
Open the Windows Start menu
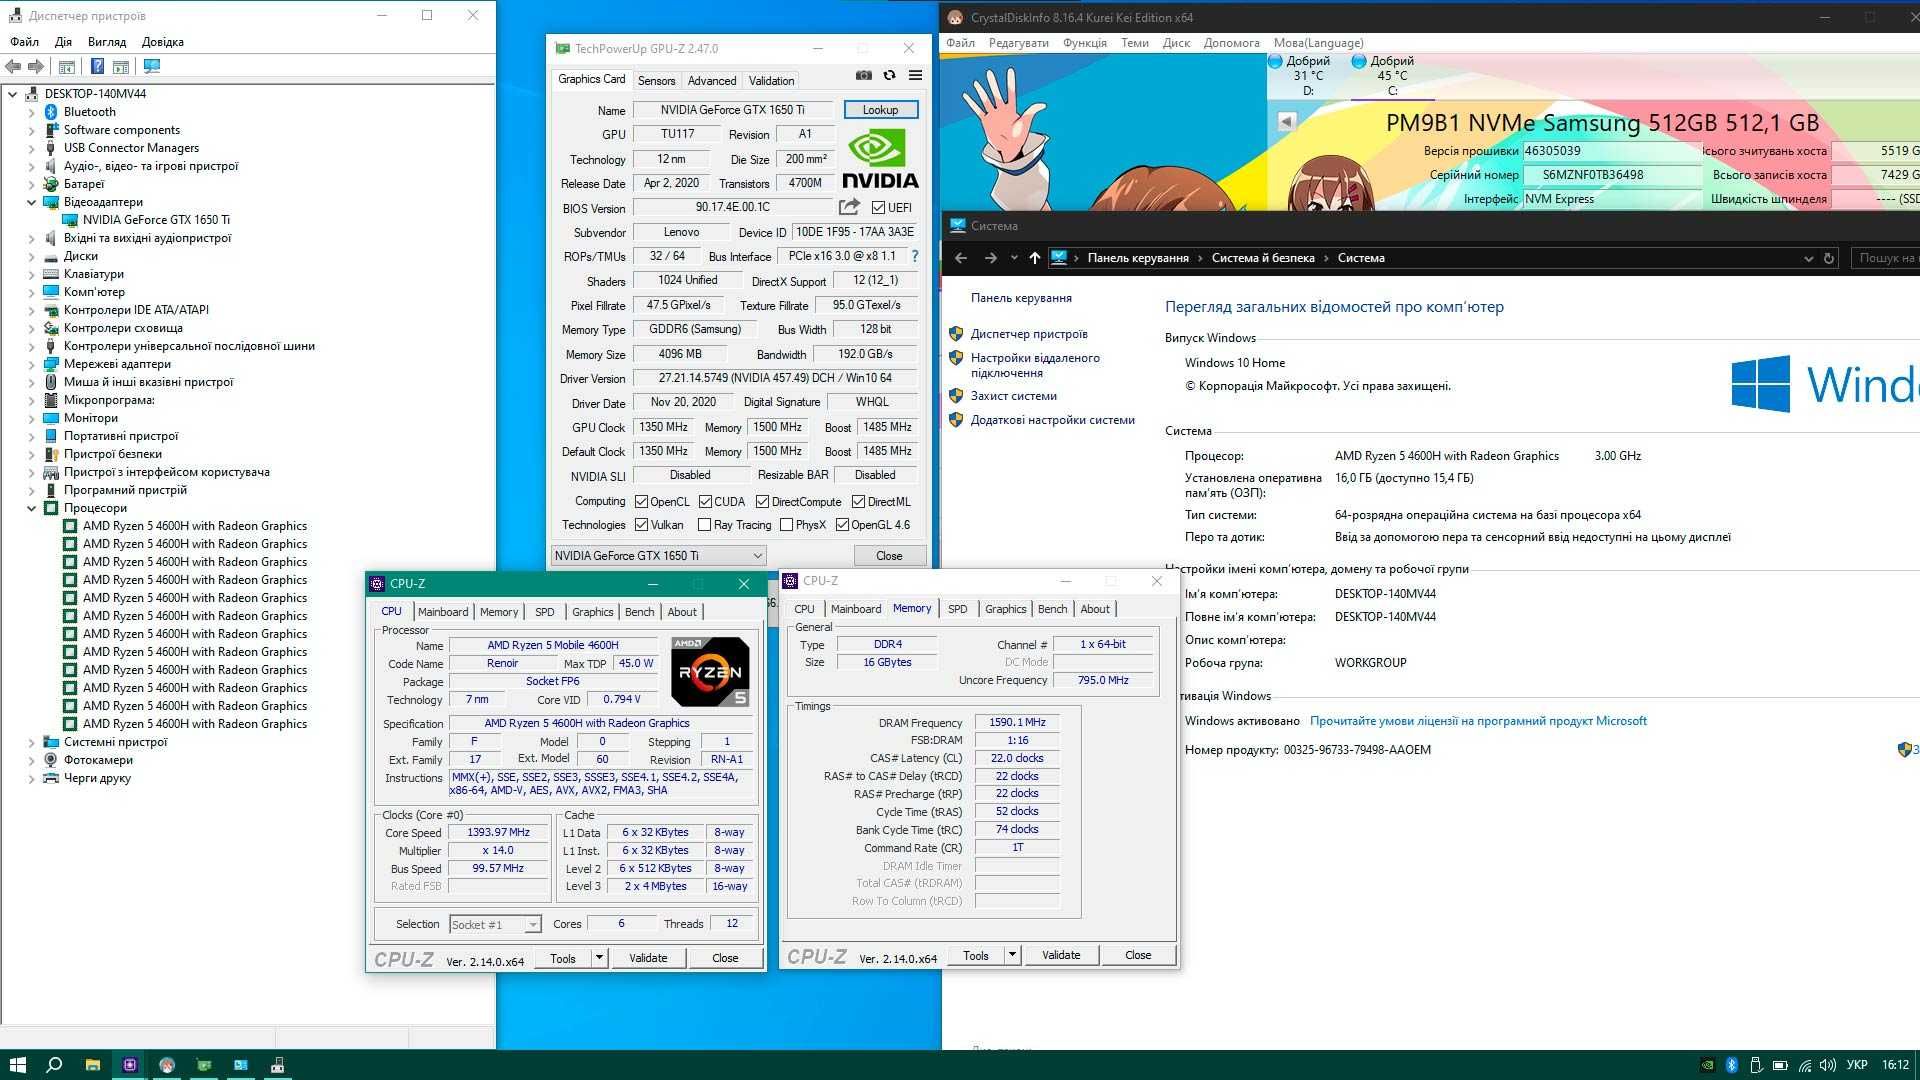(x=17, y=1065)
